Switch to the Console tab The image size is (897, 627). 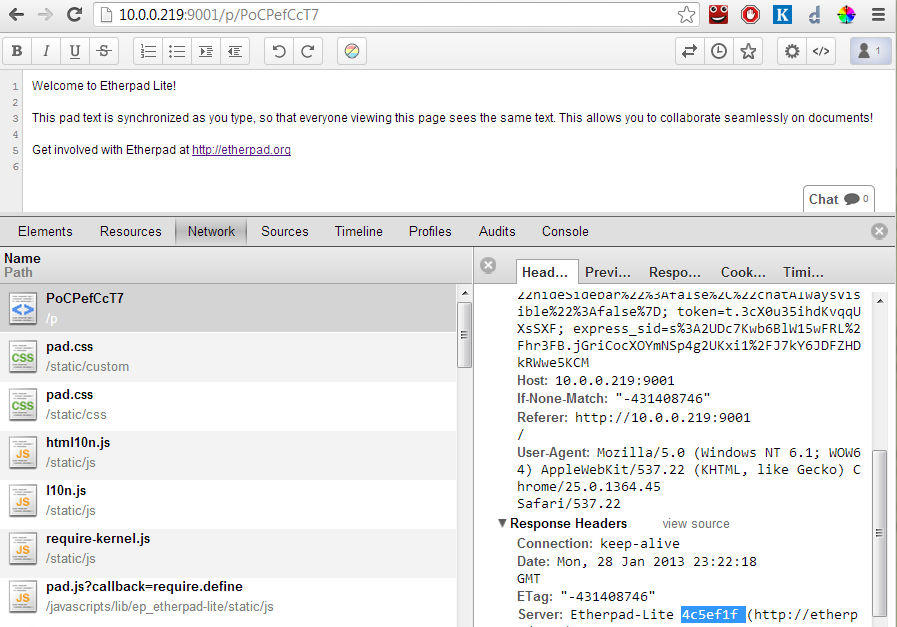pos(565,231)
